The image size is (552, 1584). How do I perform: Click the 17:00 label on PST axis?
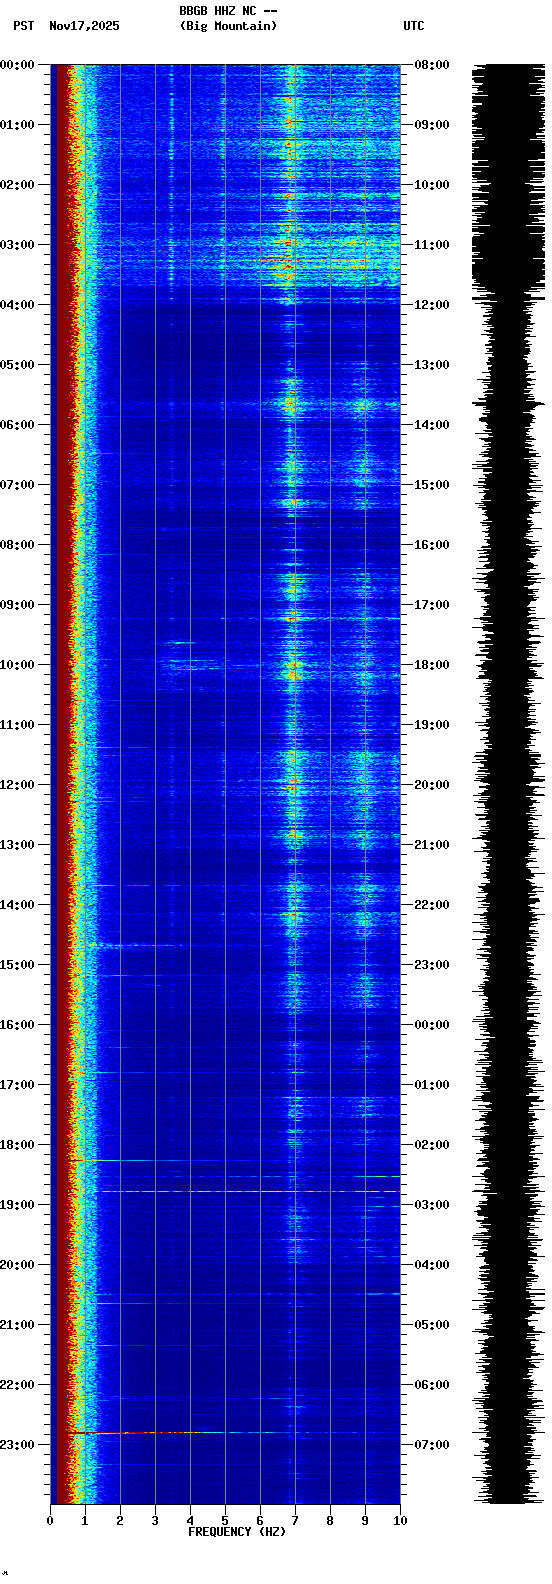(17, 1085)
